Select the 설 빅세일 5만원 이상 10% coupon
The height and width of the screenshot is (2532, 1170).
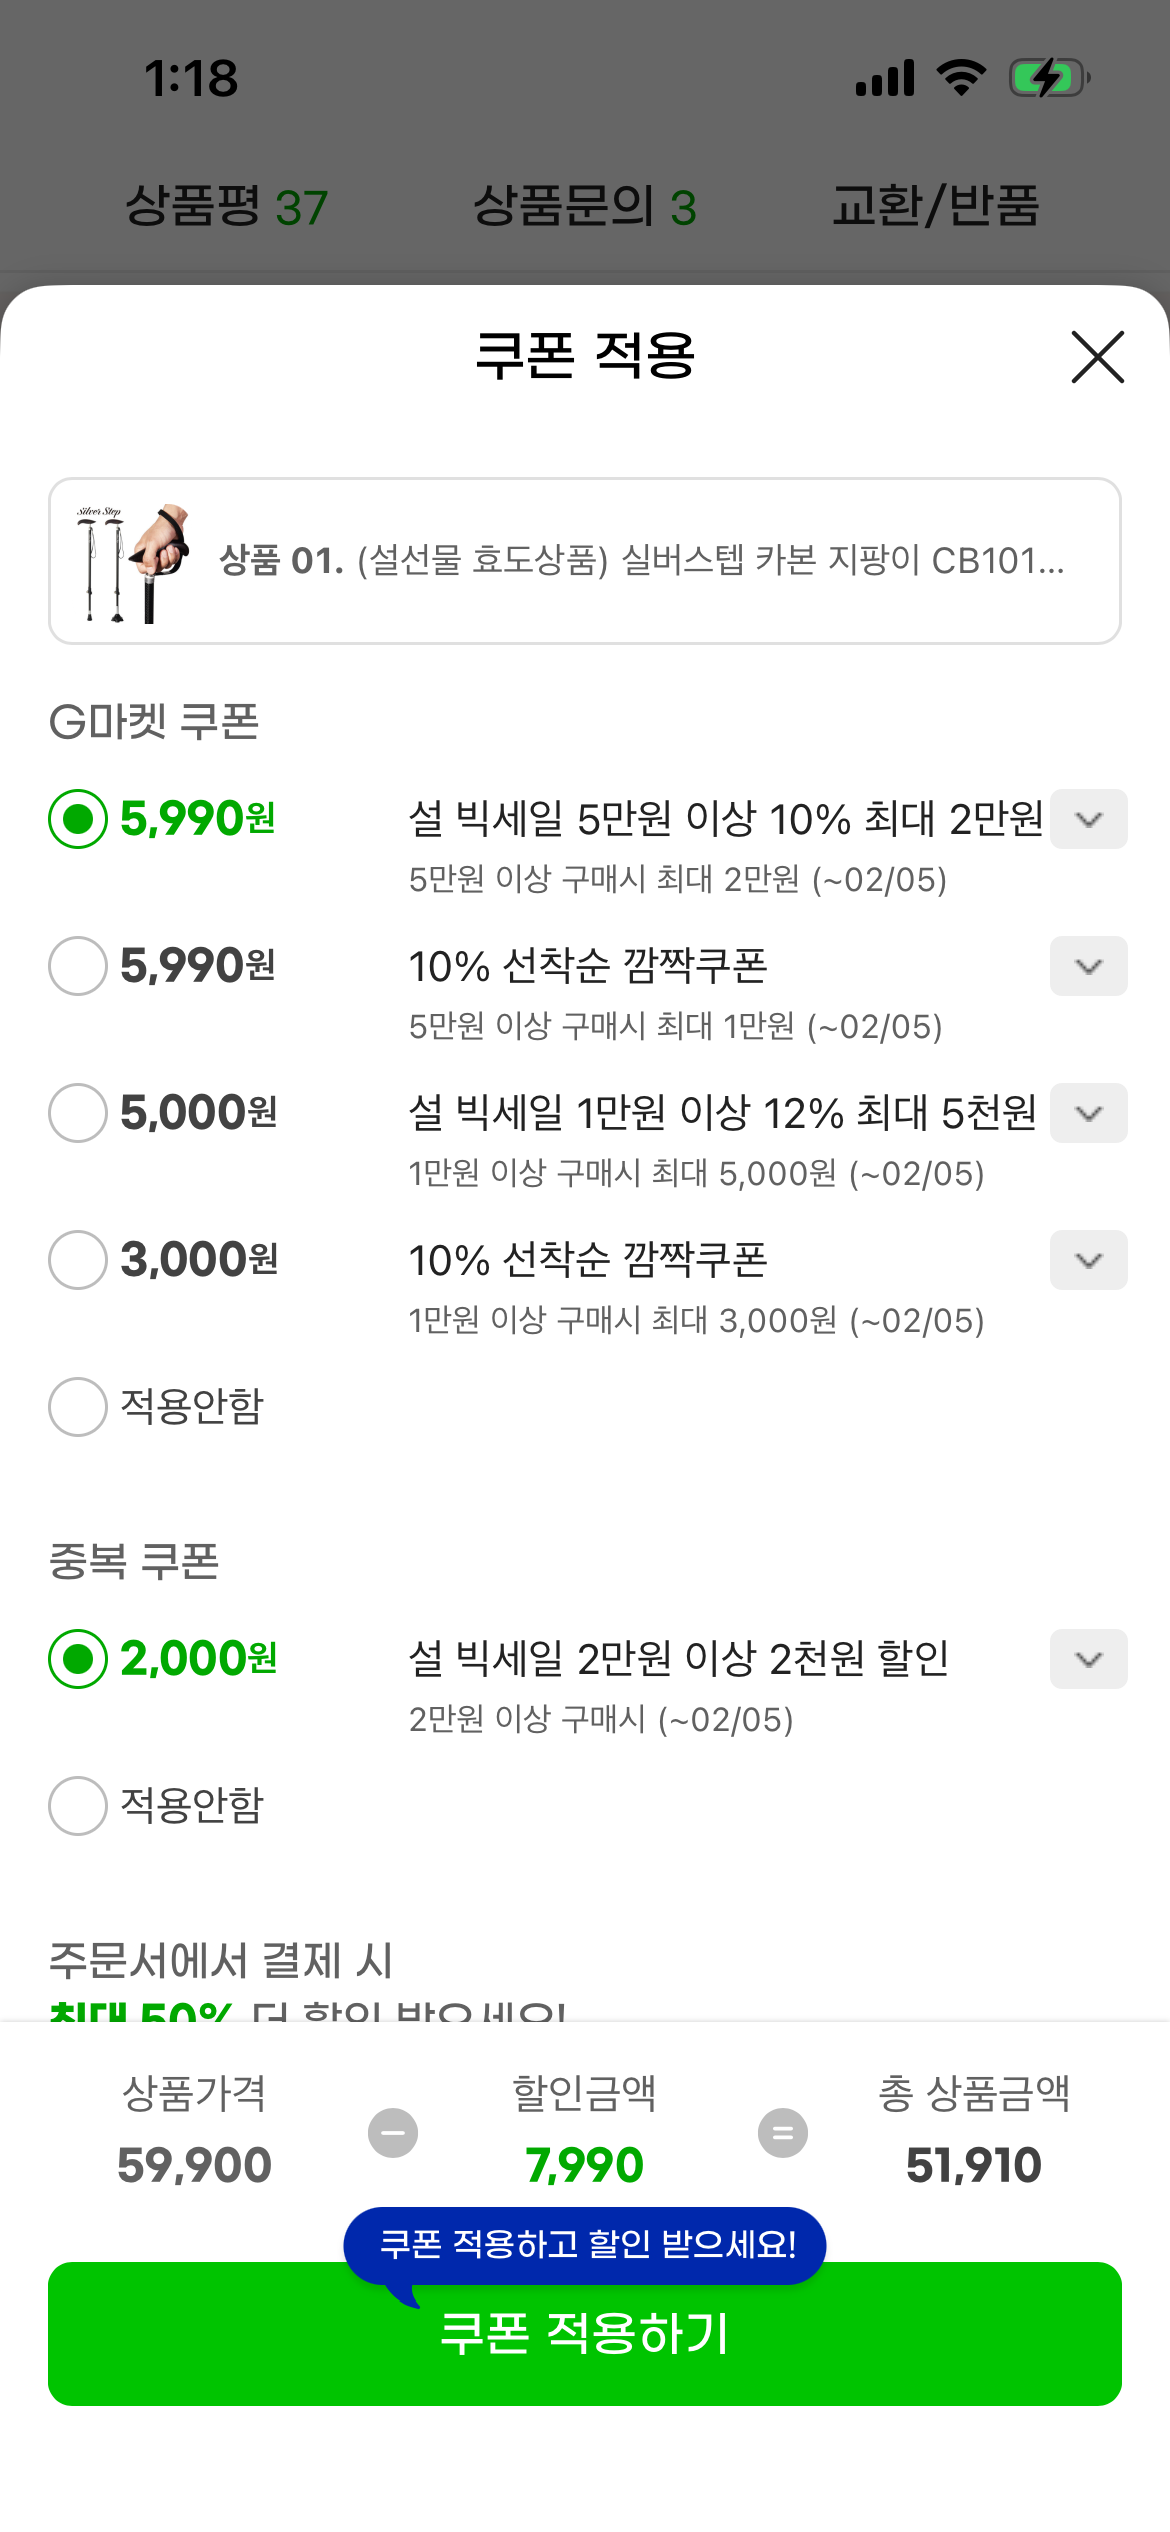pos(78,819)
